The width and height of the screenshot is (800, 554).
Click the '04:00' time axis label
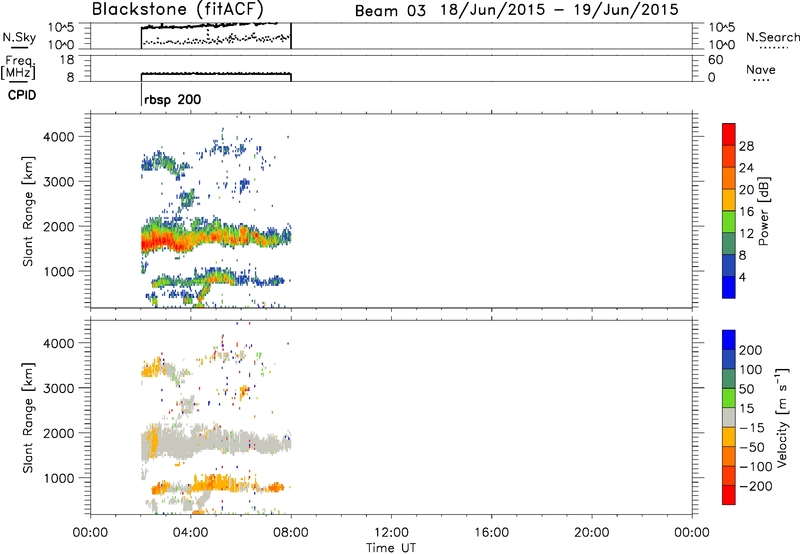[x=190, y=533]
